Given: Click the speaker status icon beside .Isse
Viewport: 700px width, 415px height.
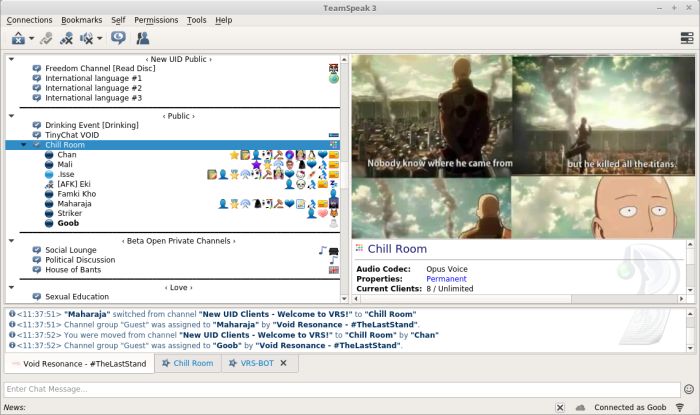Looking at the screenshot, I should (49, 174).
